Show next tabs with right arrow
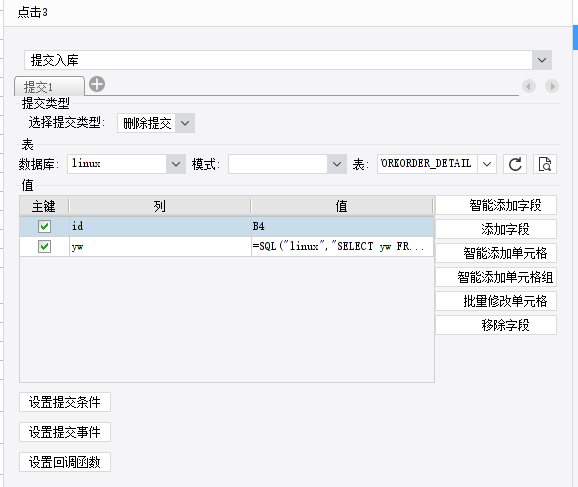The height and width of the screenshot is (487, 578). [552, 86]
